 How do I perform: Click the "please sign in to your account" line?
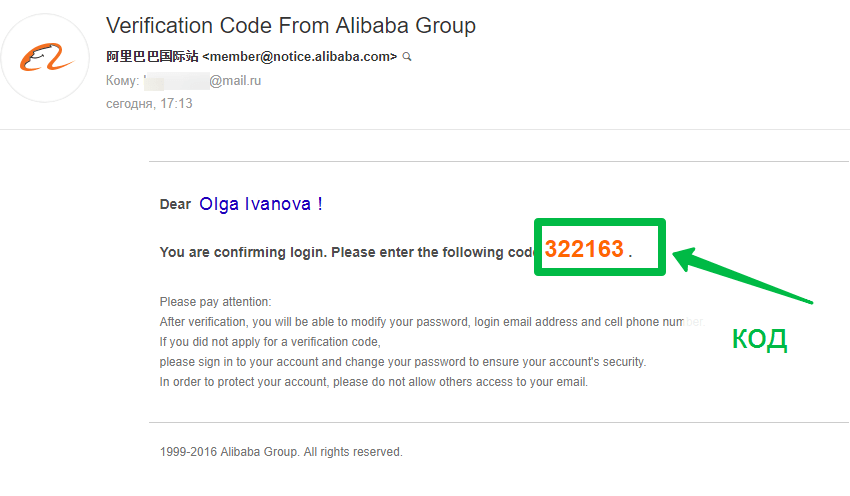[402, 362]
